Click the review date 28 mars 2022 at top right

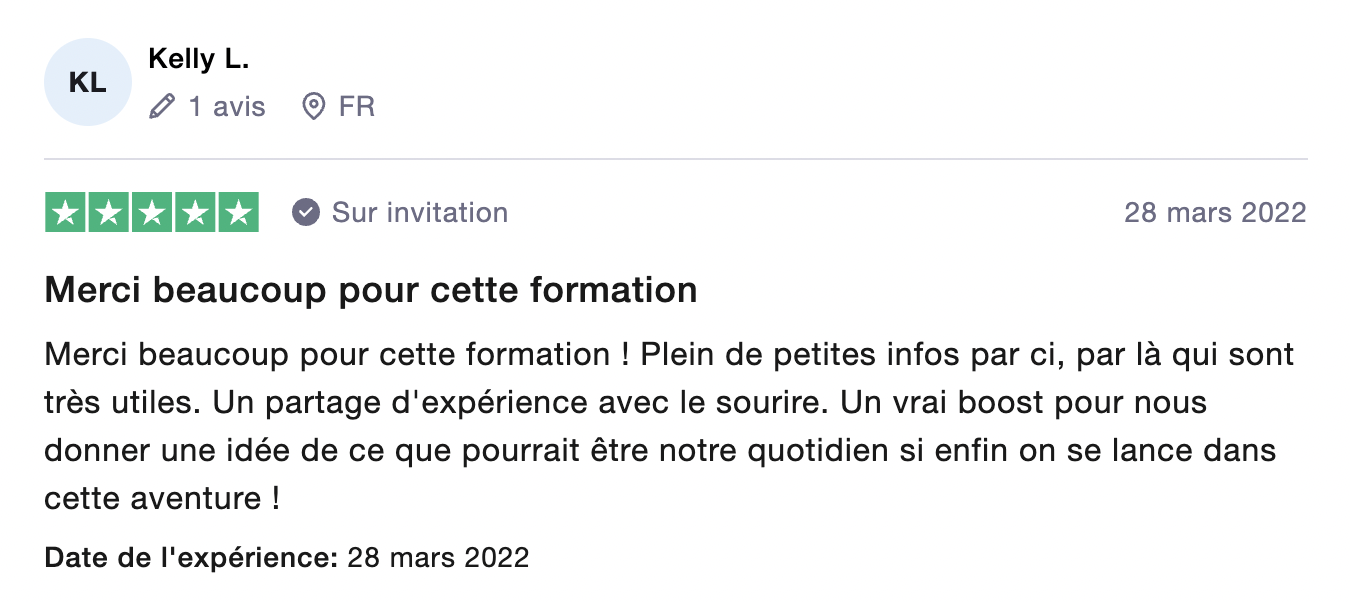pos(1215,213)
